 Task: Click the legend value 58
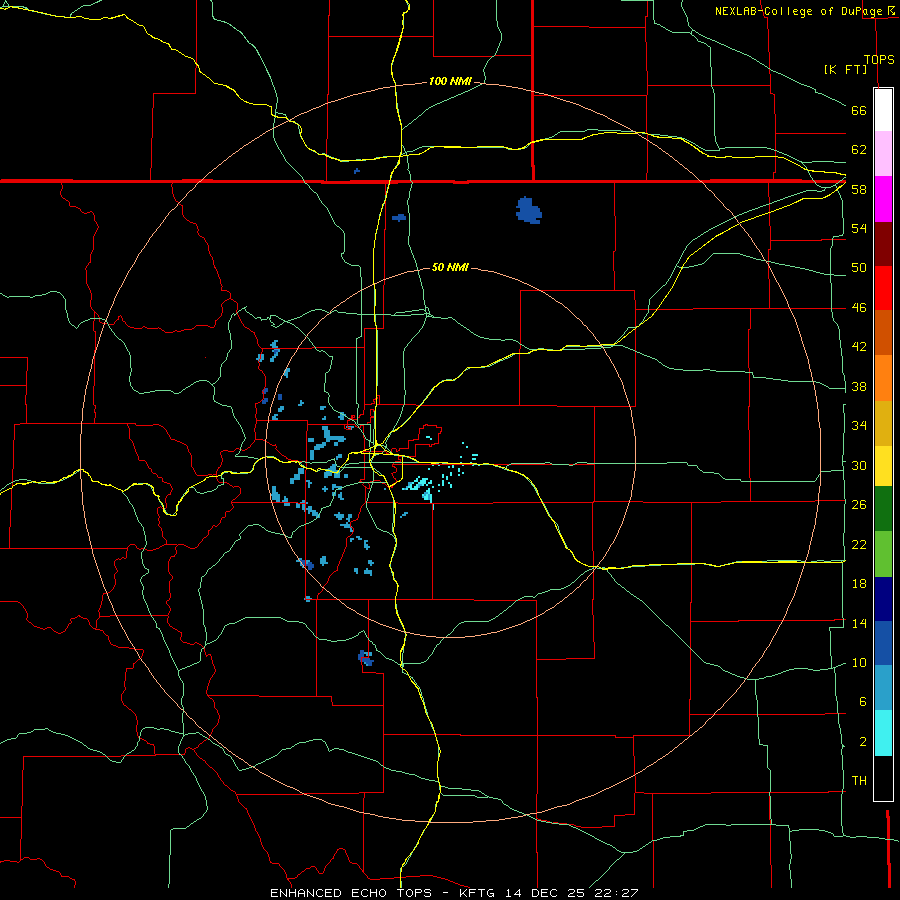(859, 189)
